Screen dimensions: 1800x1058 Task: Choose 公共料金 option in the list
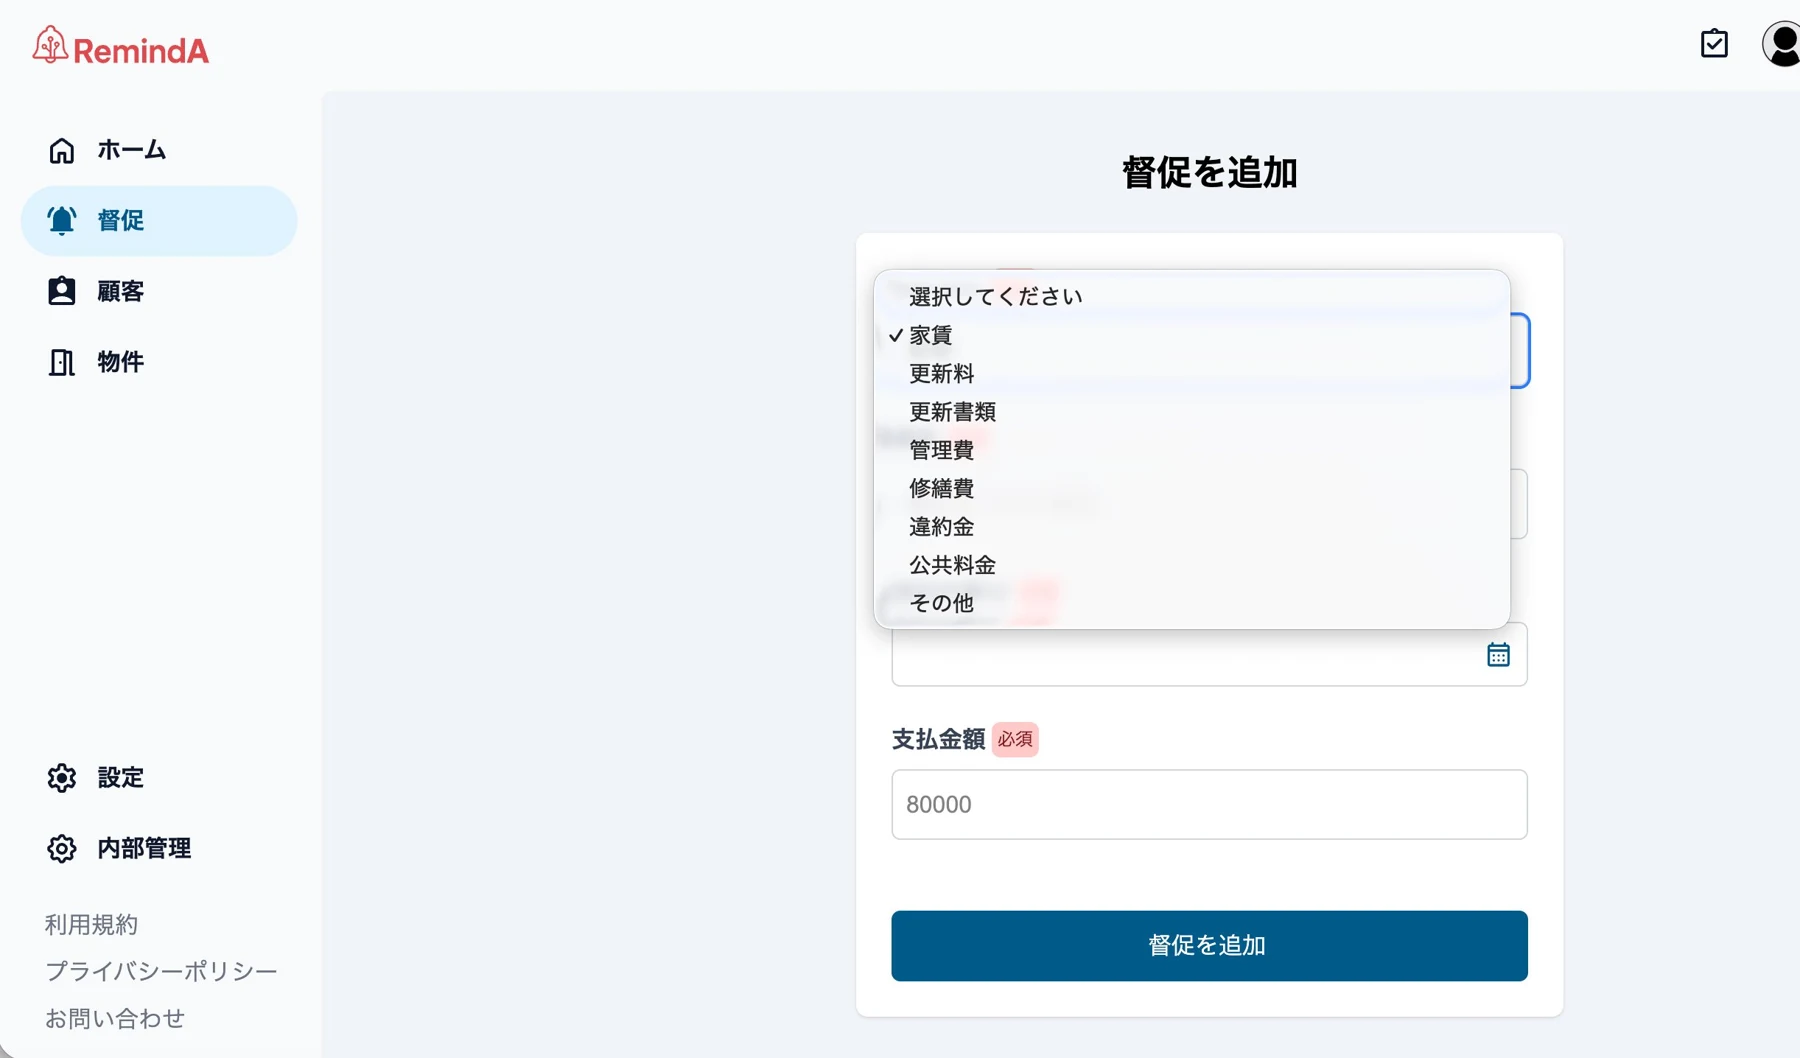pos(1192,565)
